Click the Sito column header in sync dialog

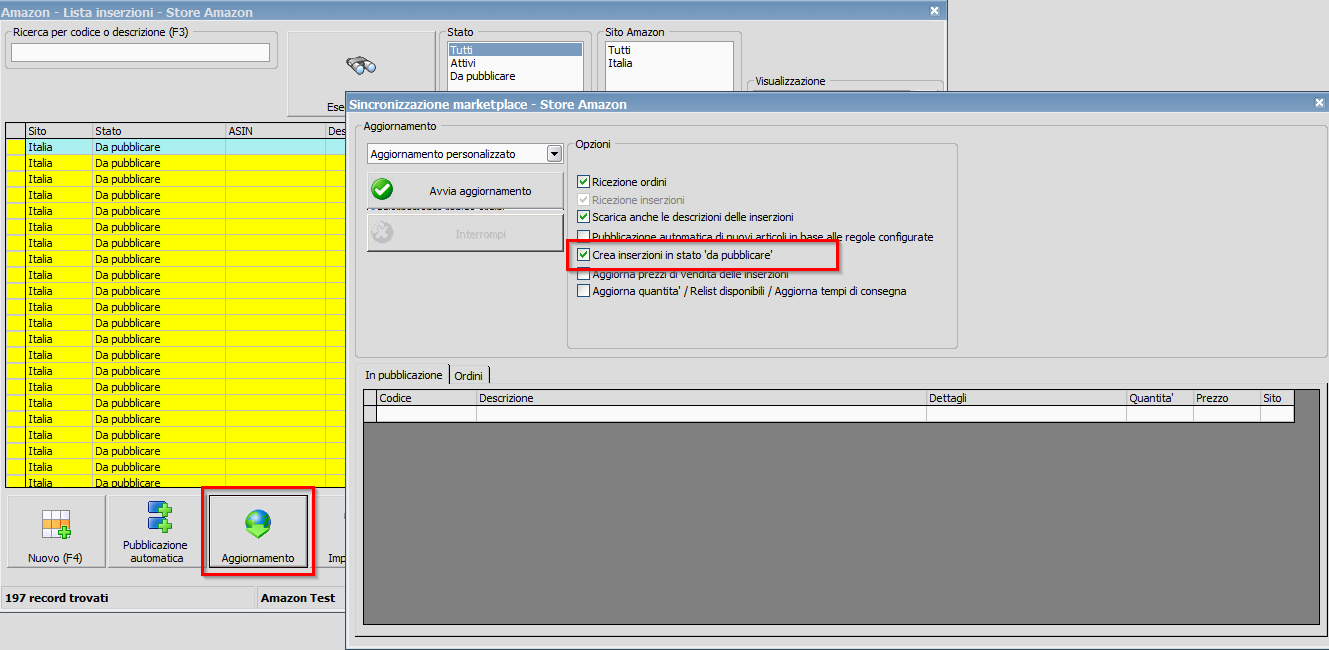pos(1277,398)
